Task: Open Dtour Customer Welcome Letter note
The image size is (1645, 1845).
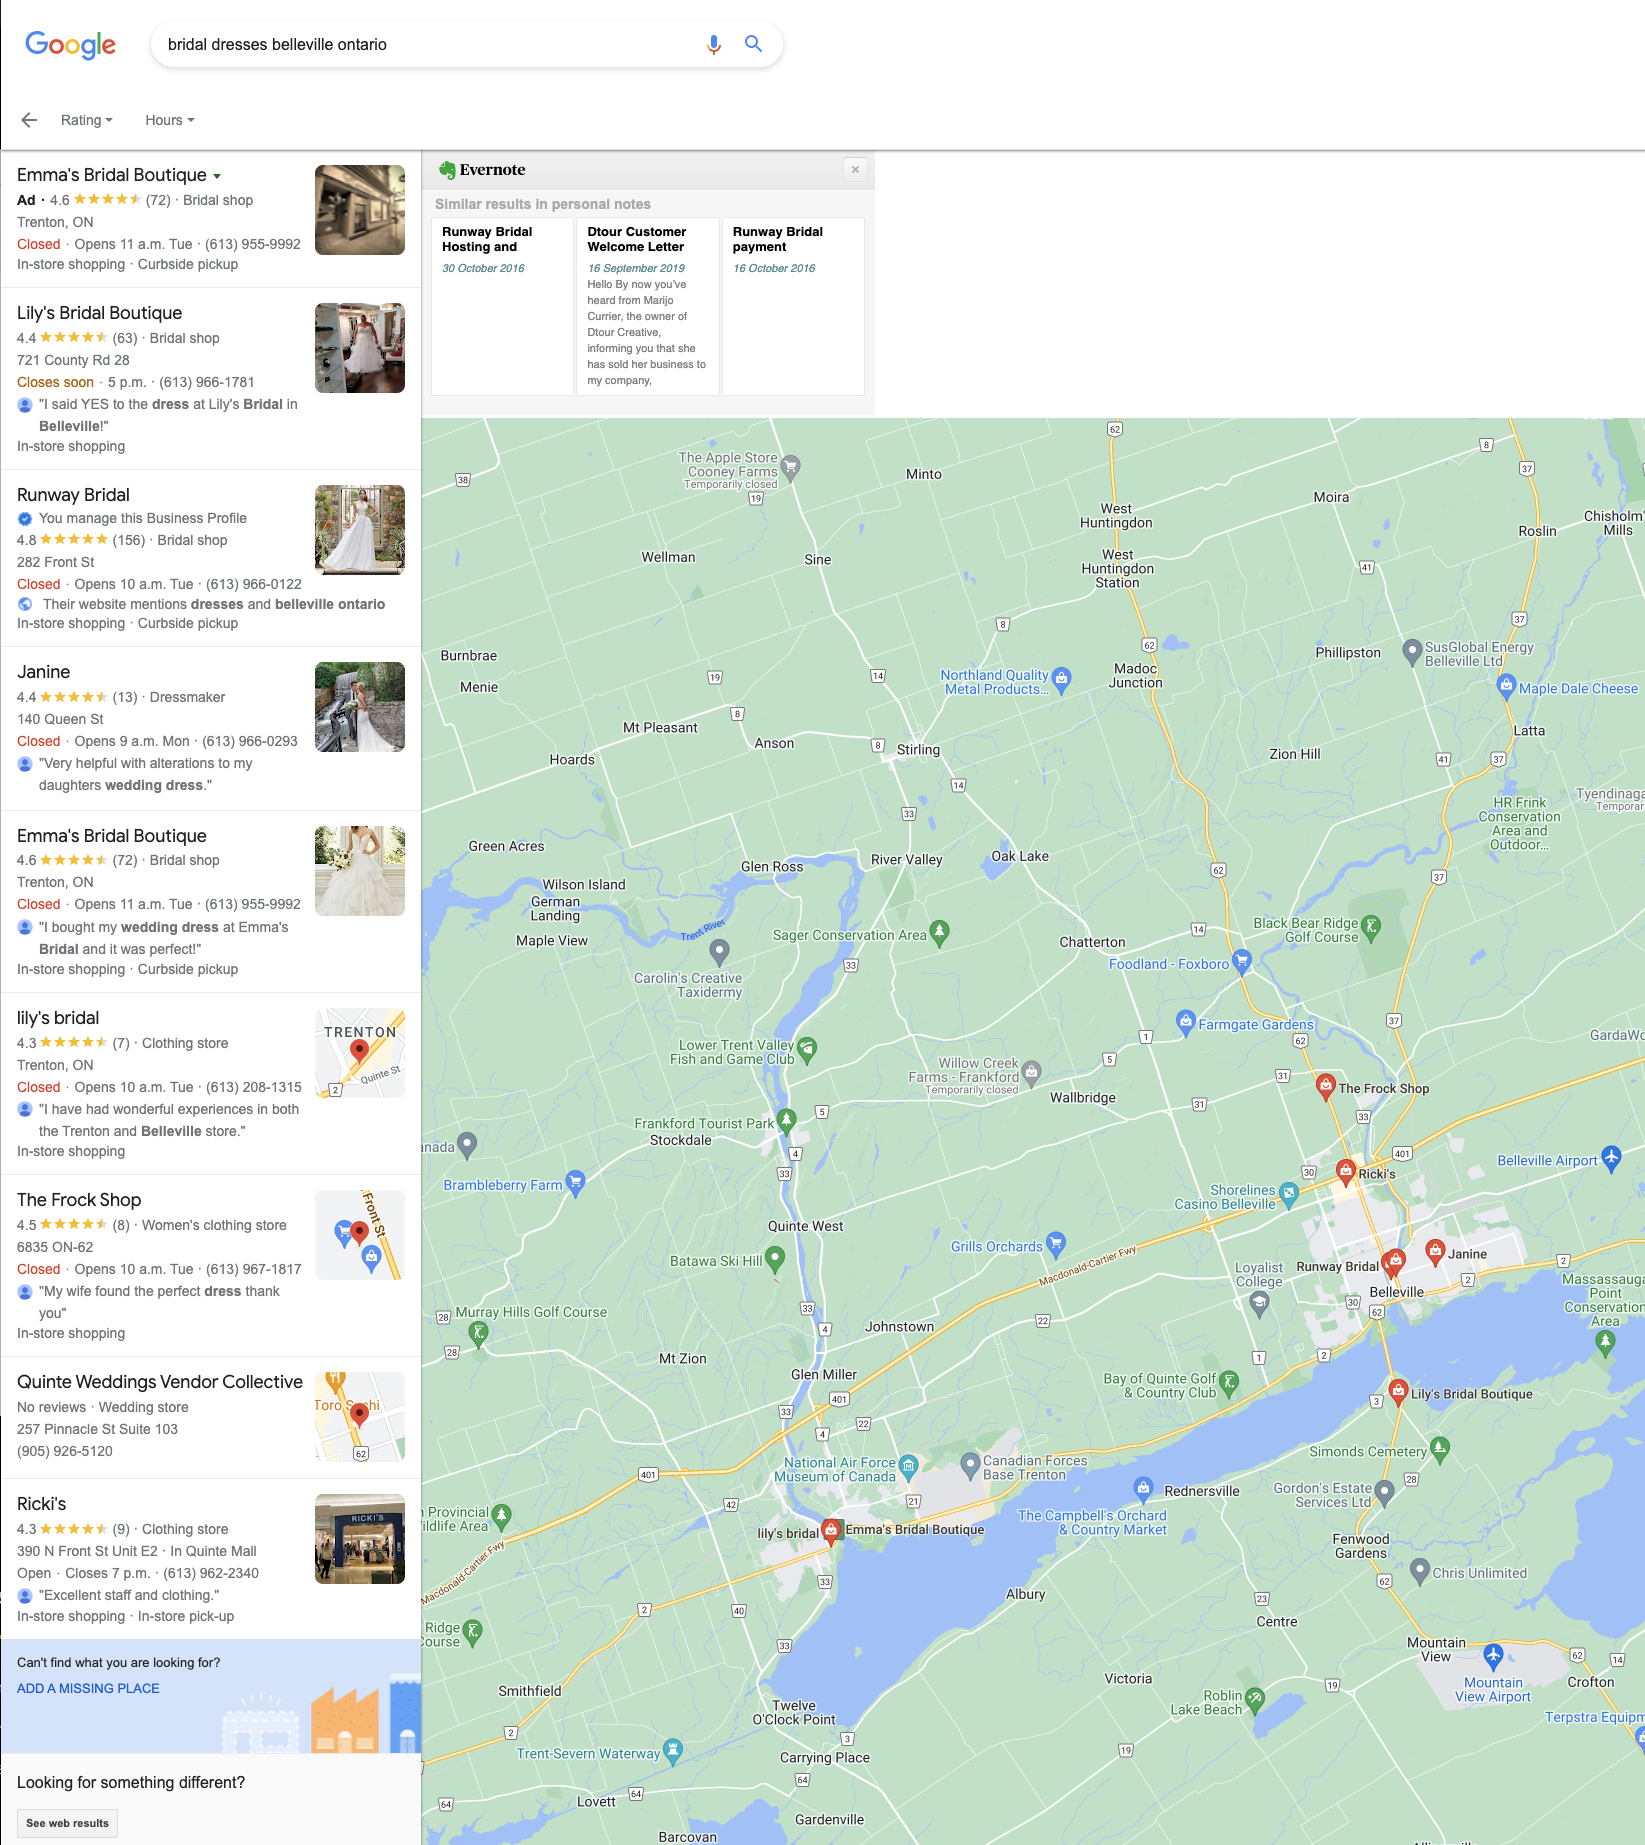Action: point(647,305)
